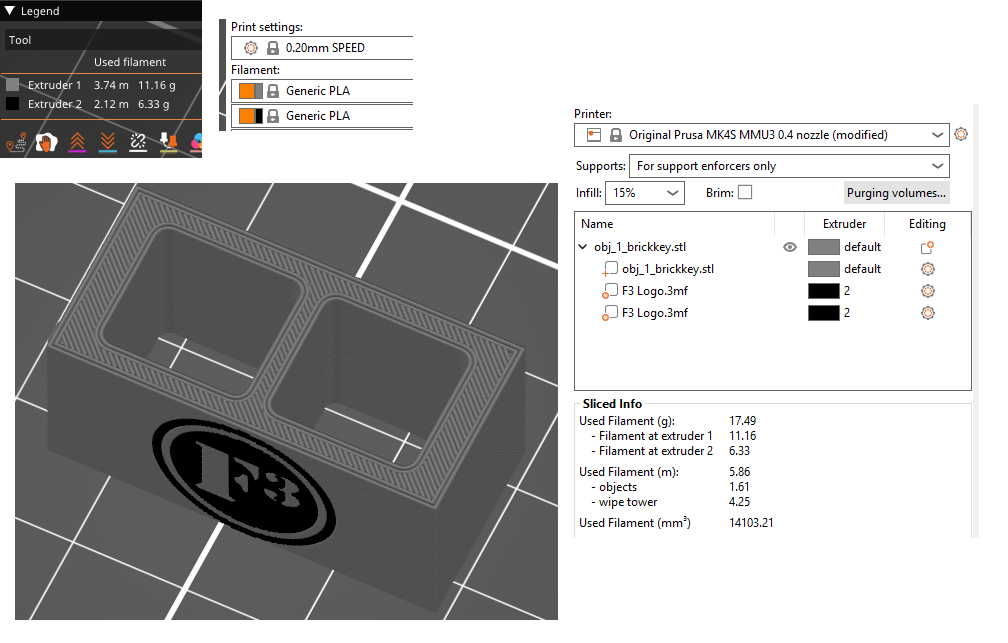This screenshot has height=643, width=1008.
Task: Click lock icon beside 0.20mm SPEED
Action: tap(273, 48)
